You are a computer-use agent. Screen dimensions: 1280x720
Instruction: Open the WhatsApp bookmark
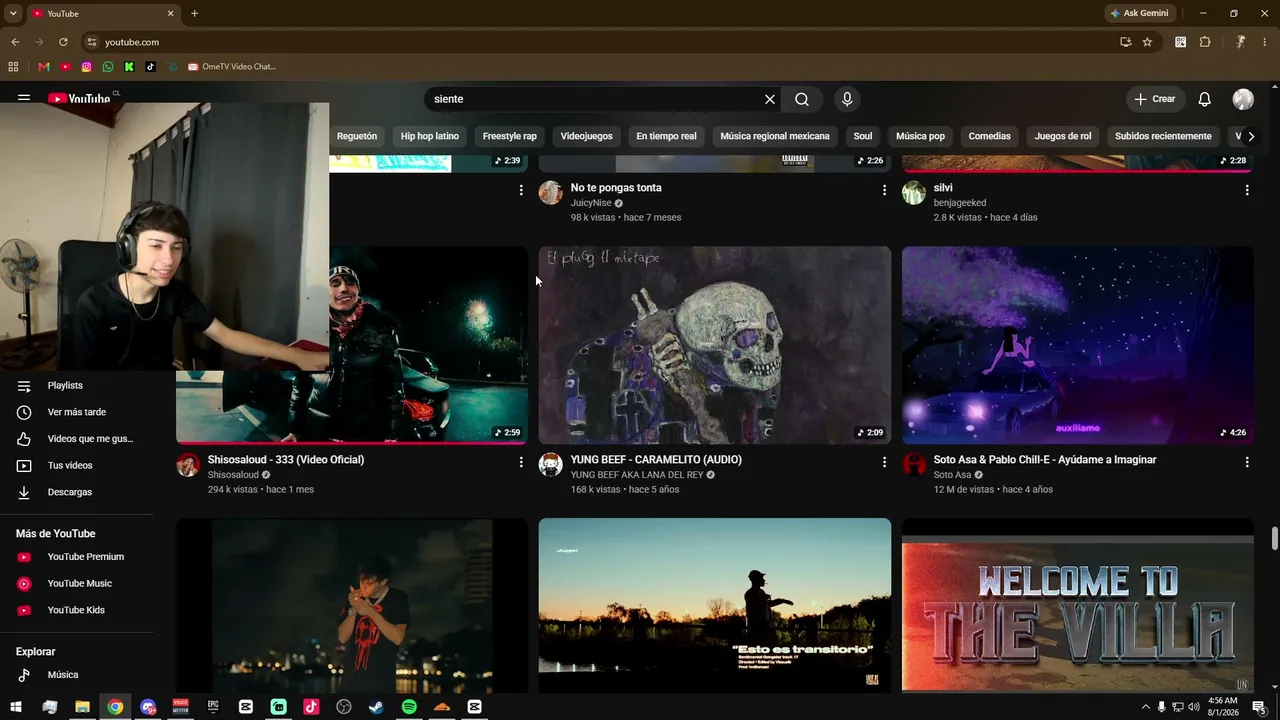108,67
